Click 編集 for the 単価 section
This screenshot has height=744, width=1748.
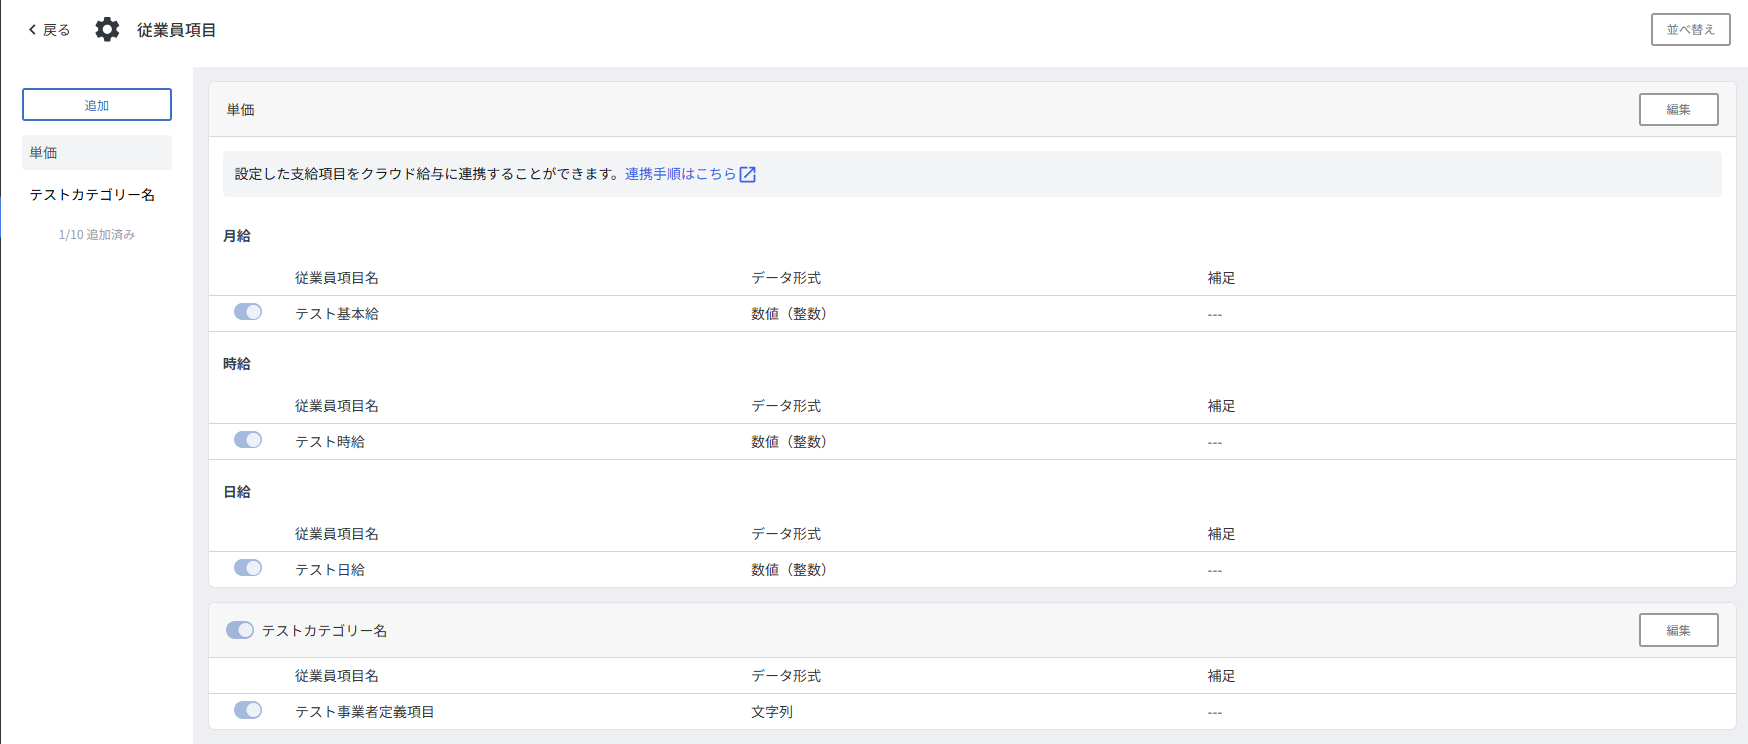[x=1678, y=110]
